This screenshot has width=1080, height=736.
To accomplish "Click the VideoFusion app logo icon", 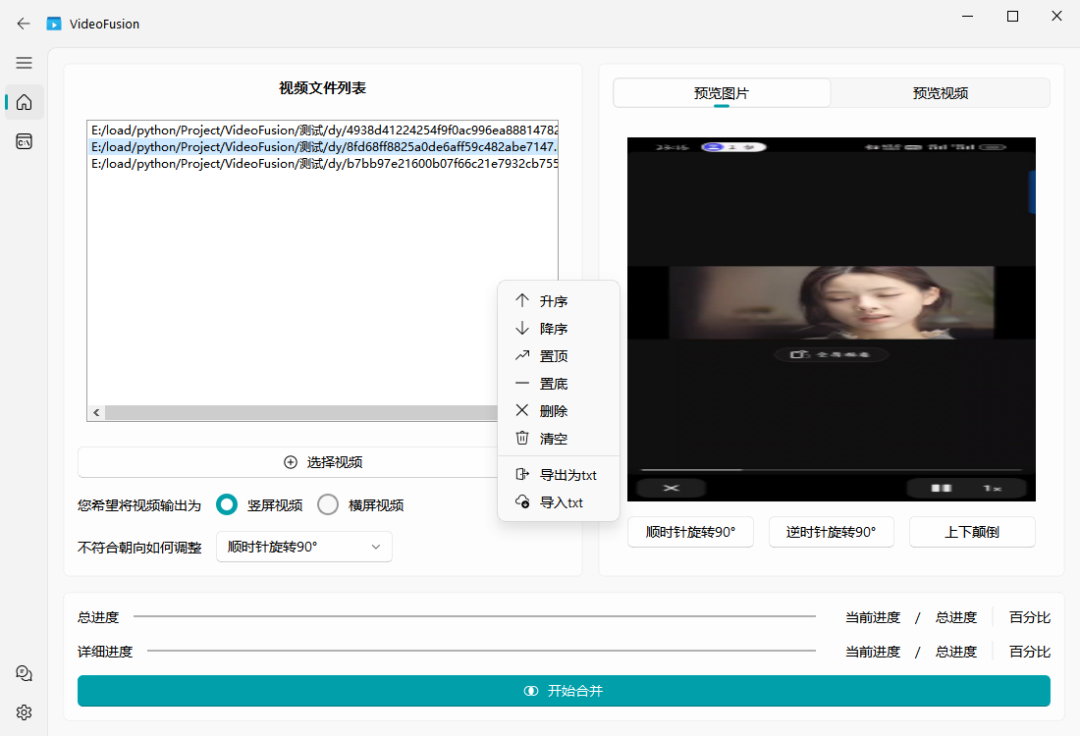I will point(54,23).
